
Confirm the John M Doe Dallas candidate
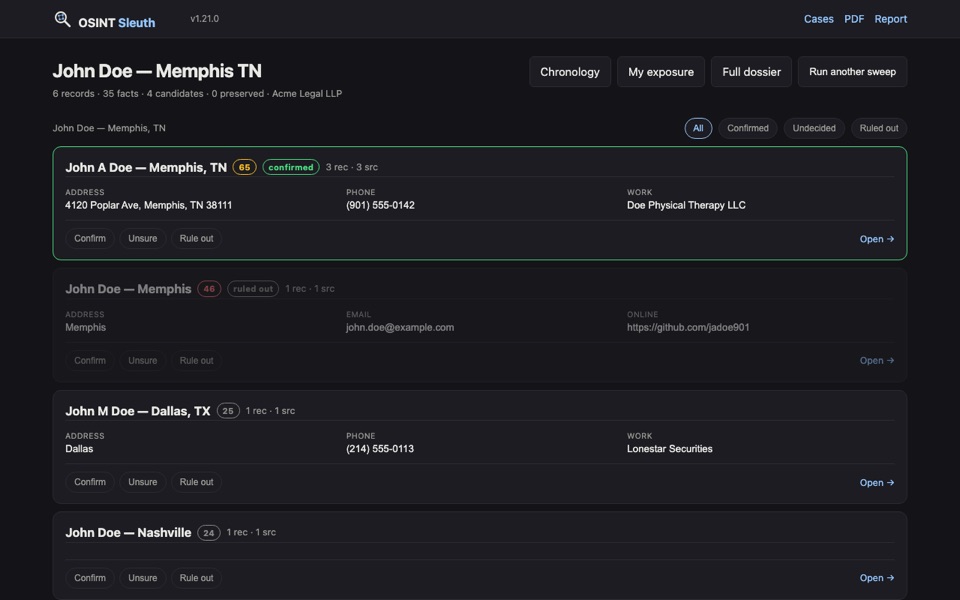click(x=90, y=482)
